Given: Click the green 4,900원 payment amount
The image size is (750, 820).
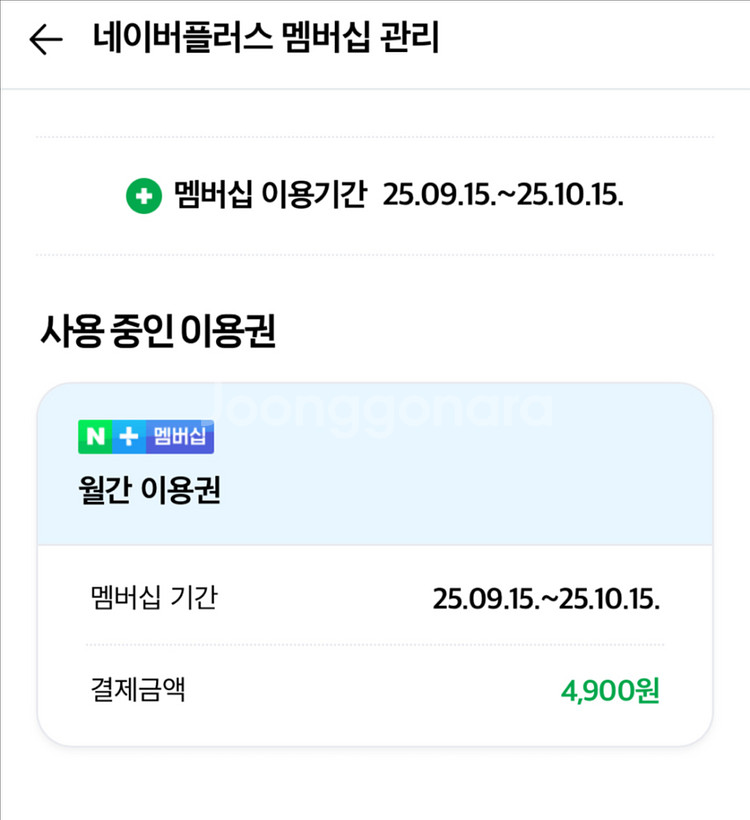Looking at the screenshot, I should 610,690.
